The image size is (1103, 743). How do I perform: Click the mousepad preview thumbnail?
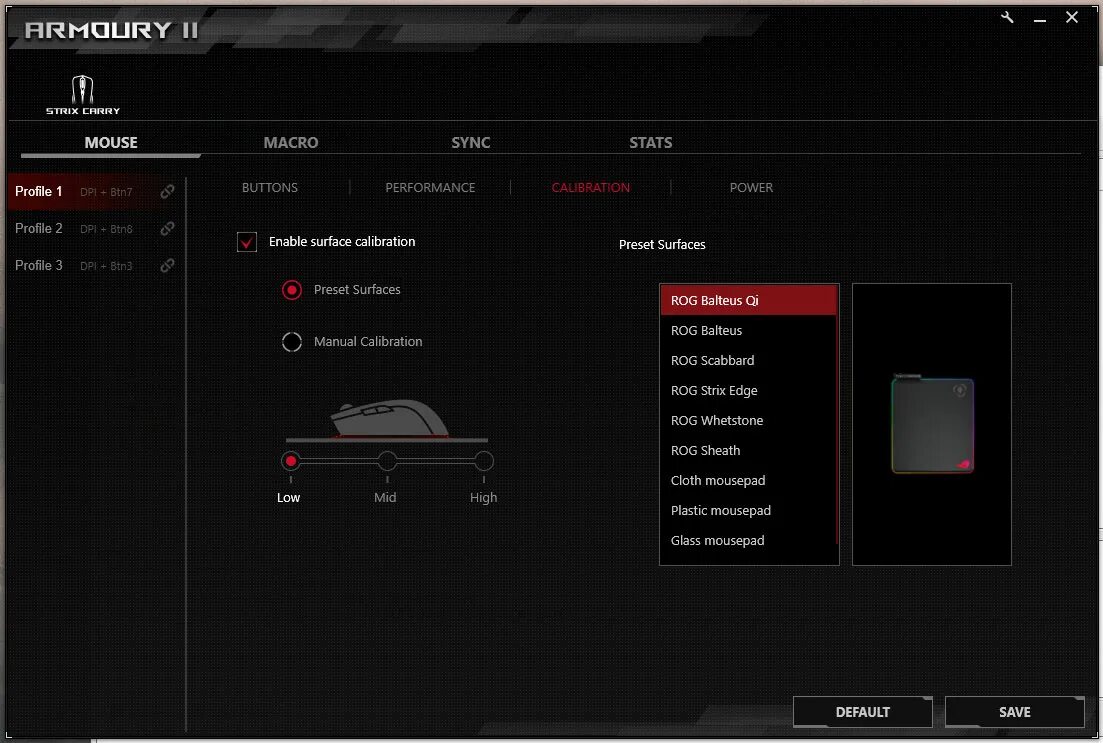[x=932, y=424]
